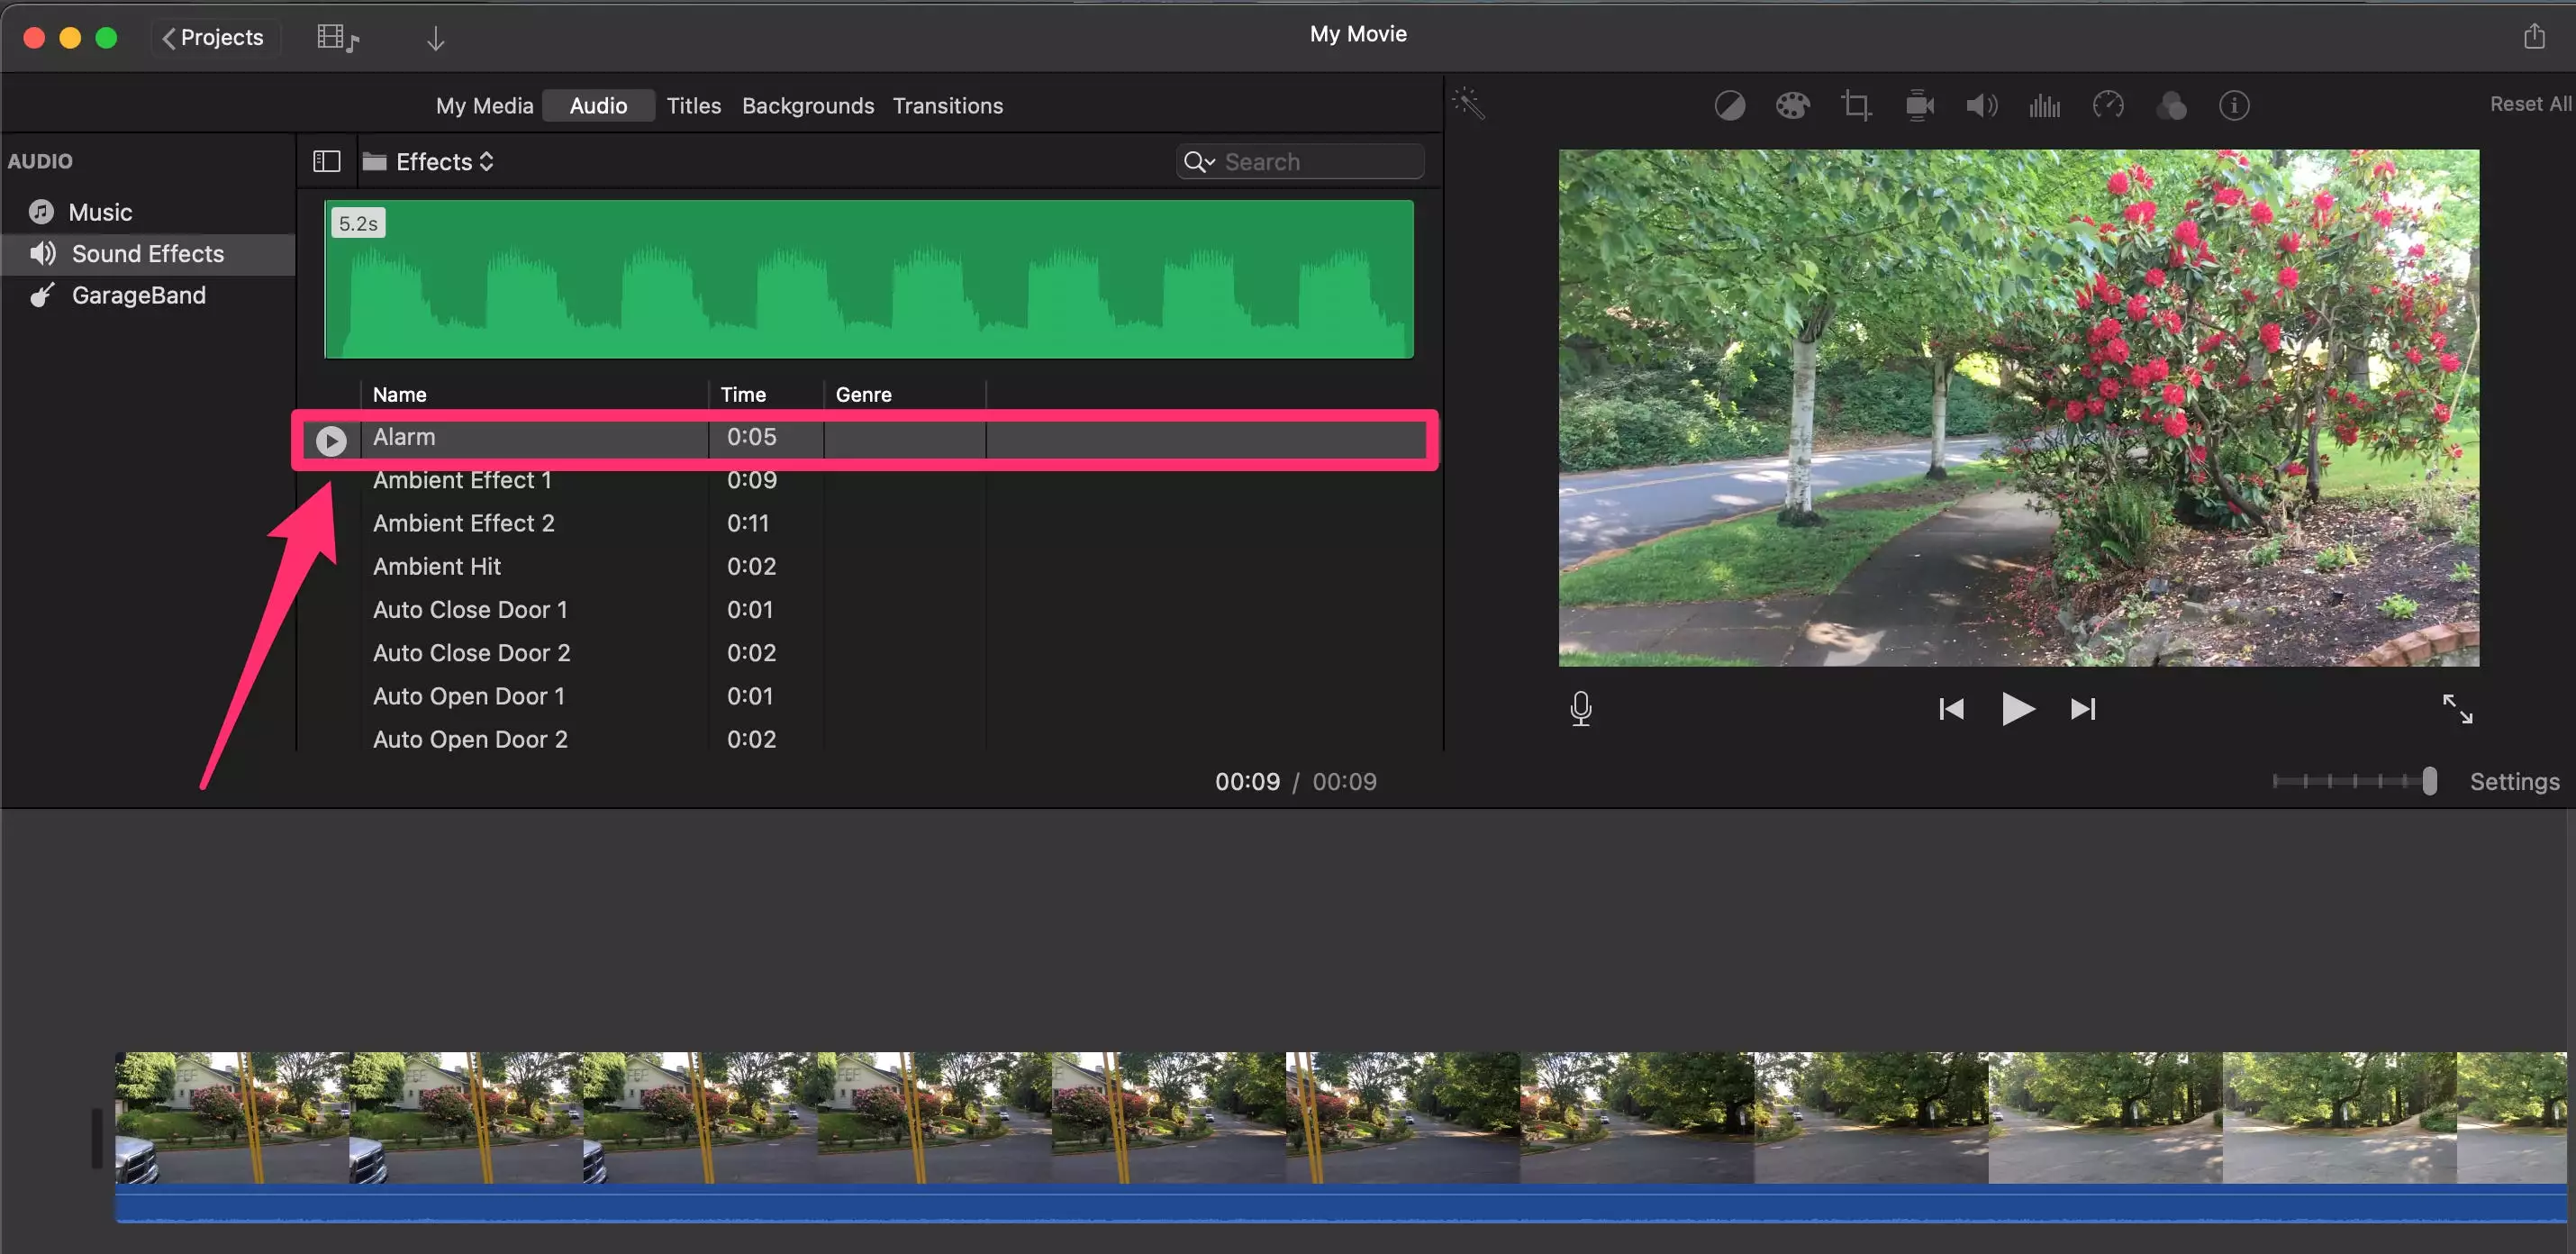Toggle fullscreen playback in viewer
2576x1254 pixels.
click(x=2457, y=708)
